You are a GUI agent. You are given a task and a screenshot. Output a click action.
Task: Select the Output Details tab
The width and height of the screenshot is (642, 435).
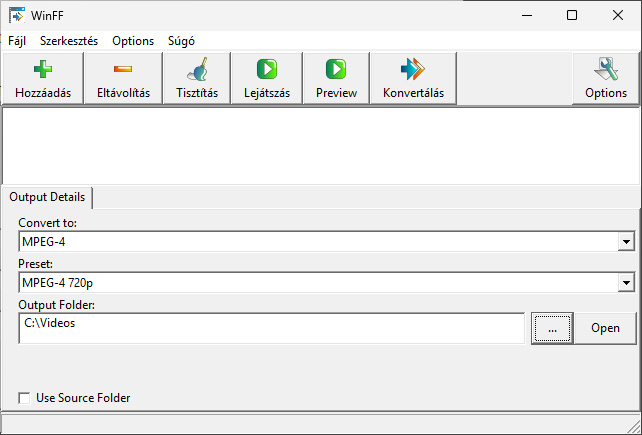click(x=47, y=197)
